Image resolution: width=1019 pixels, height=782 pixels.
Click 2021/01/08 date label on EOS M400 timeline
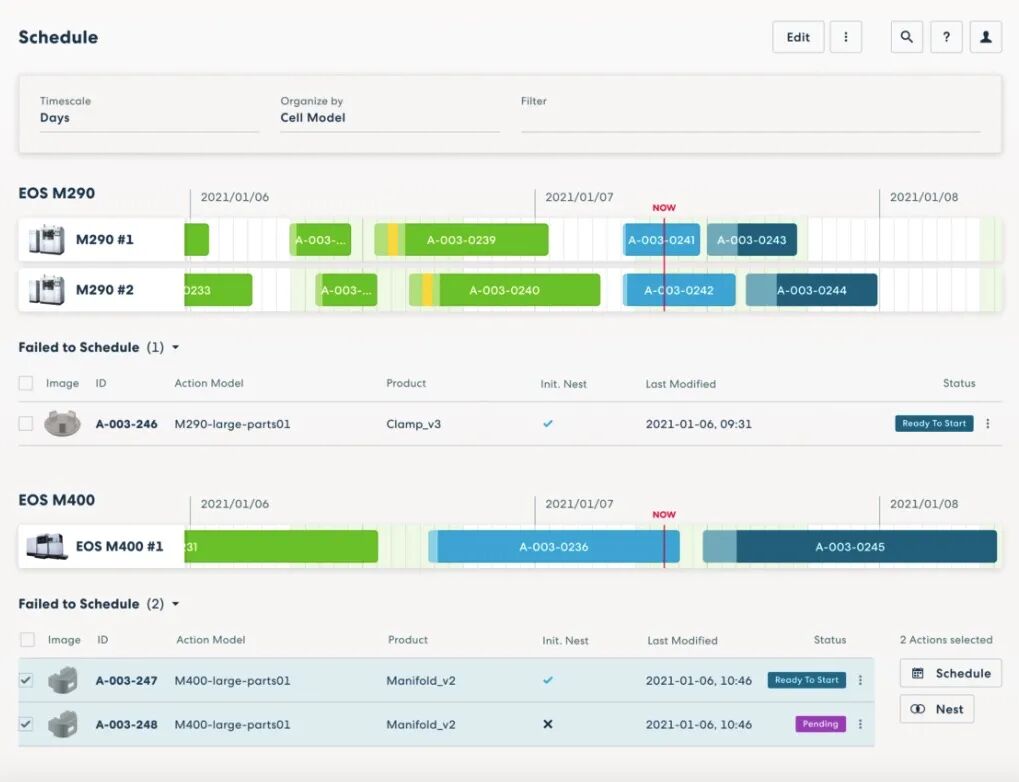click(x=923, y=504)
